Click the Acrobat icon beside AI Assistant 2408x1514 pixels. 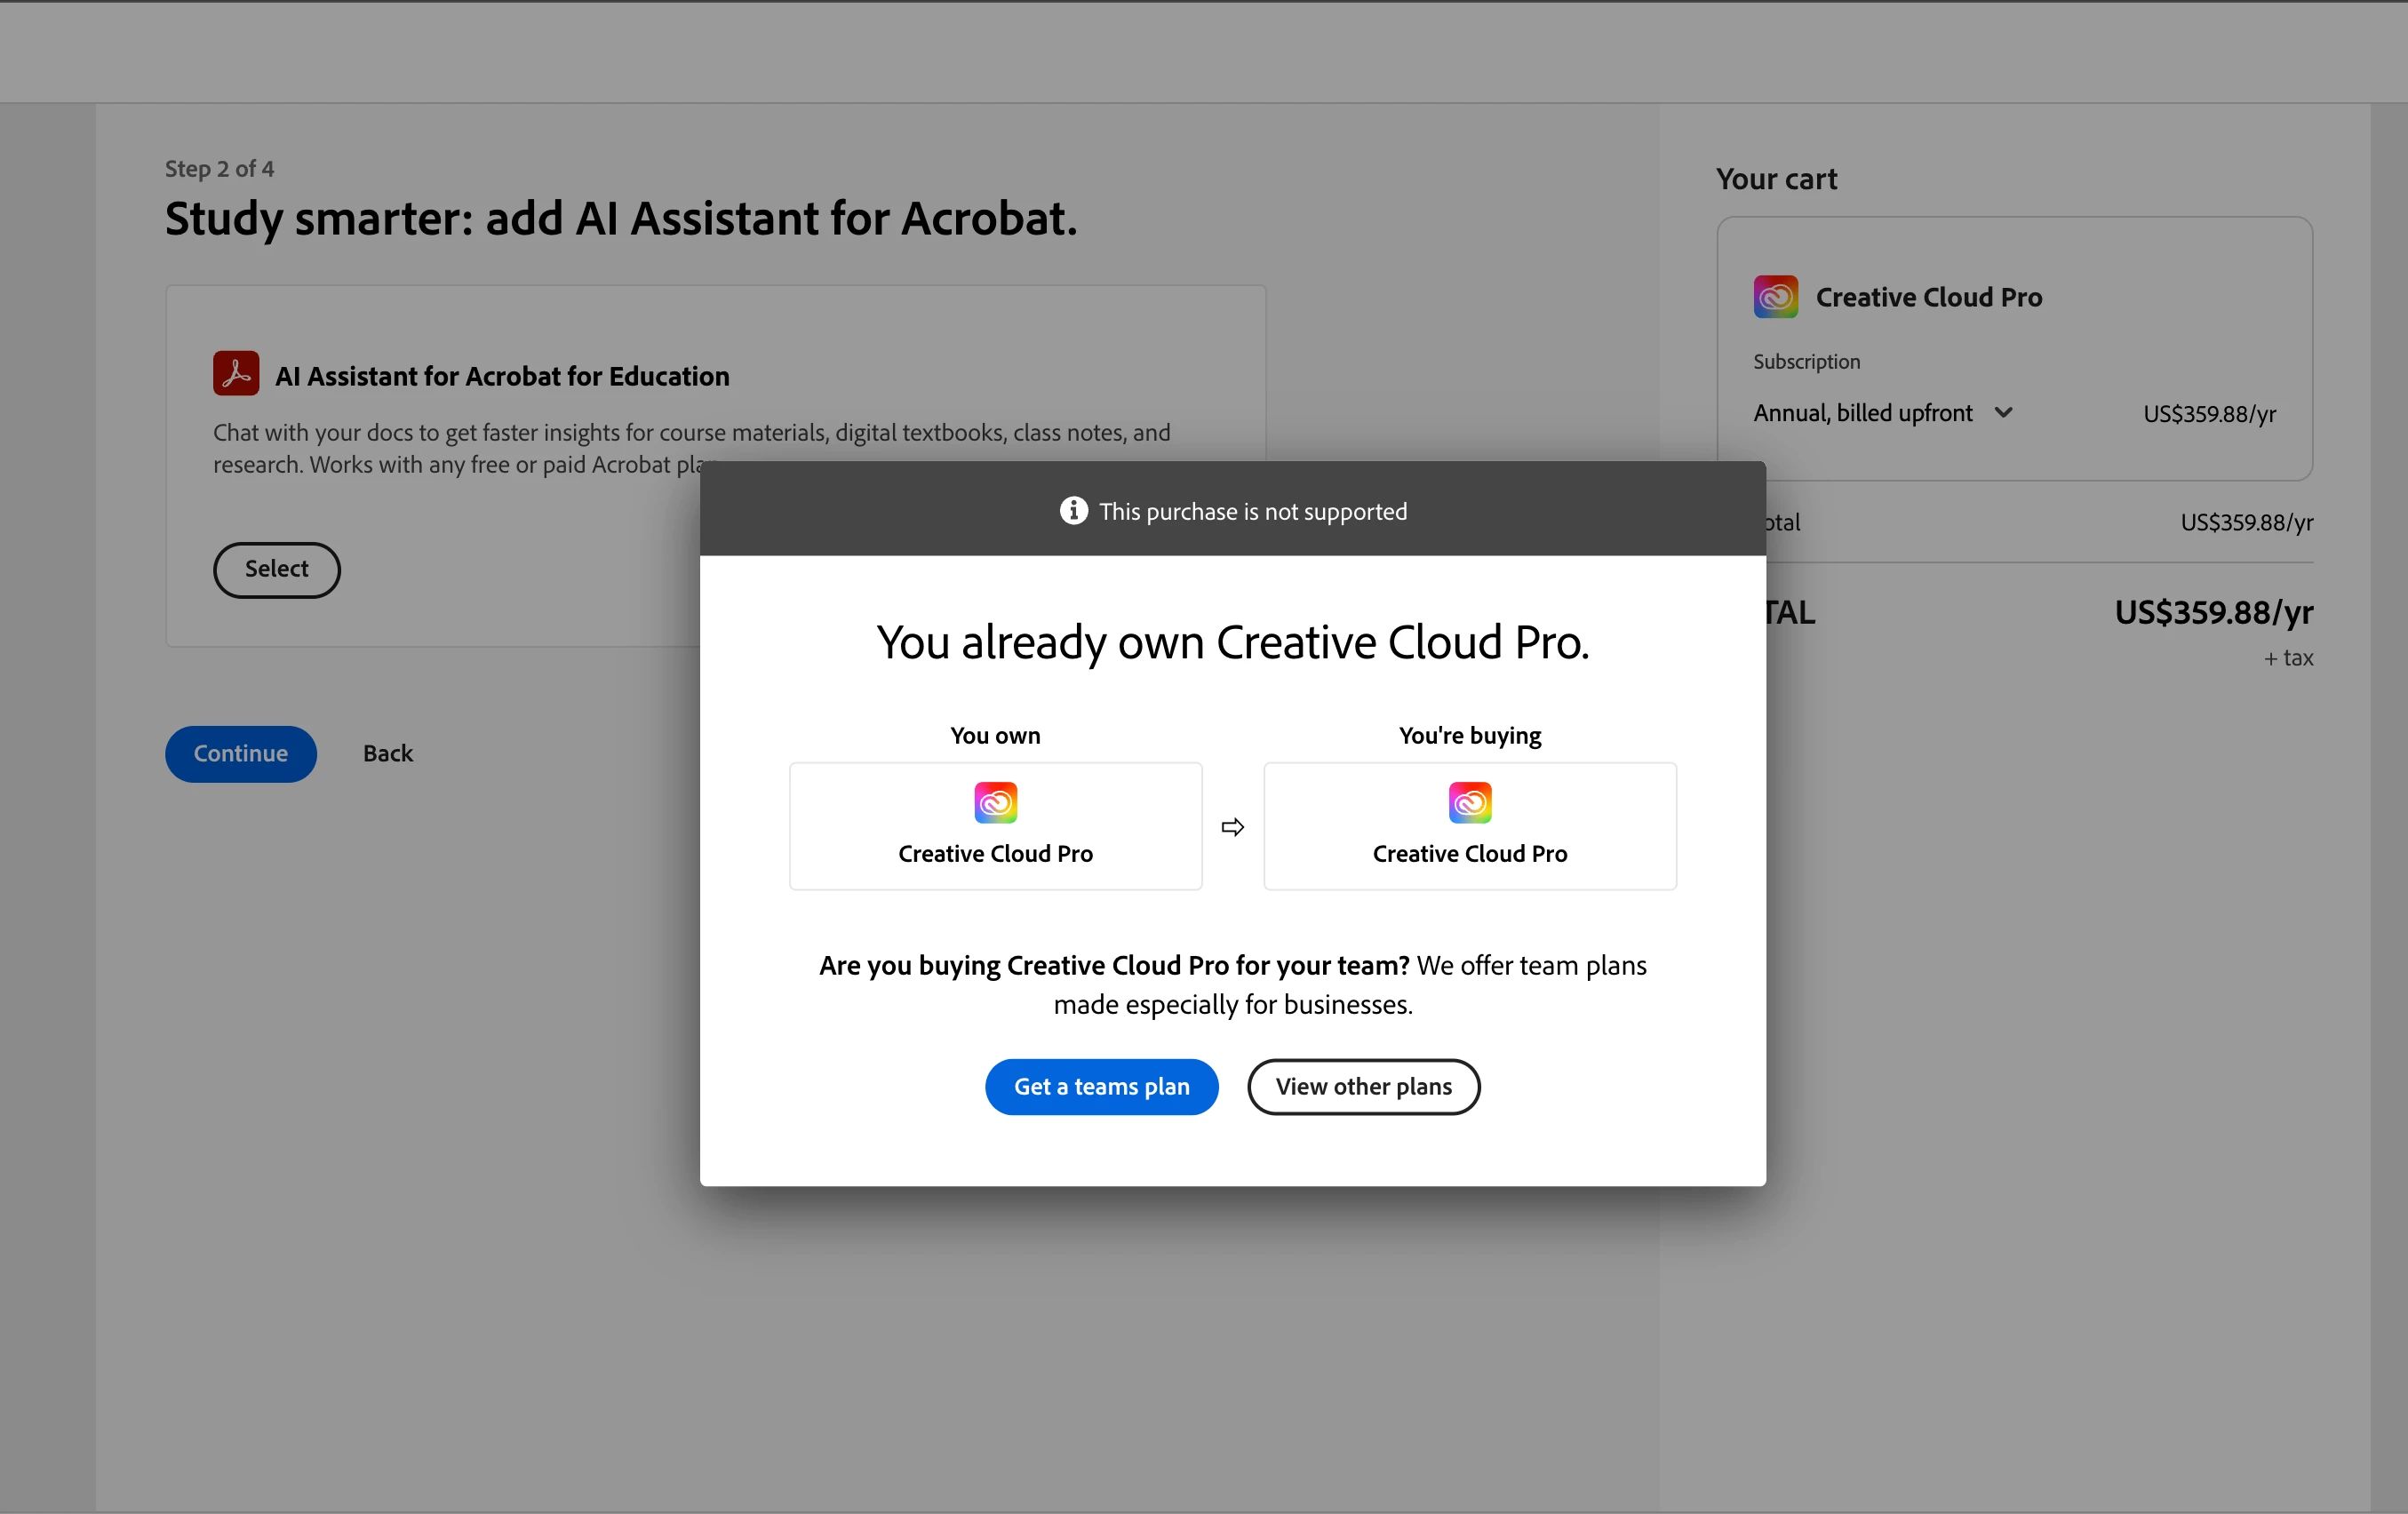(236, 374)
